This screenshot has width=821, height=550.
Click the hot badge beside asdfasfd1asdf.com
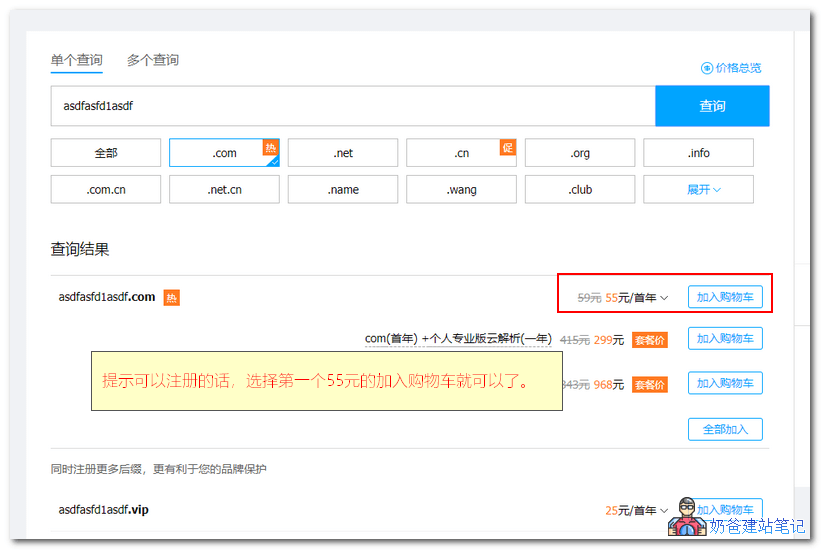171,297
